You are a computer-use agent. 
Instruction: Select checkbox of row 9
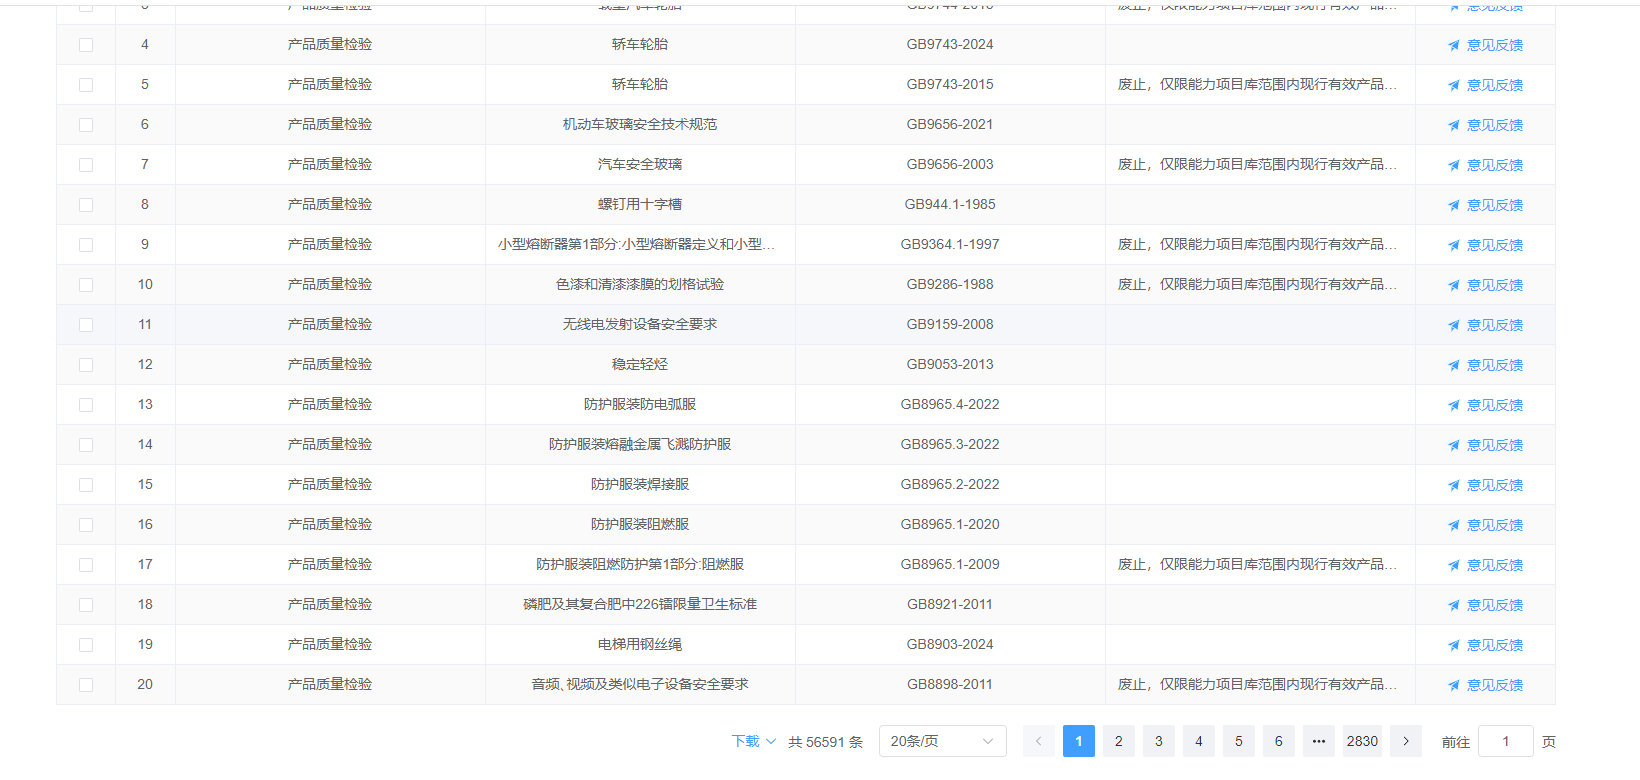click(x=86, y=245)
